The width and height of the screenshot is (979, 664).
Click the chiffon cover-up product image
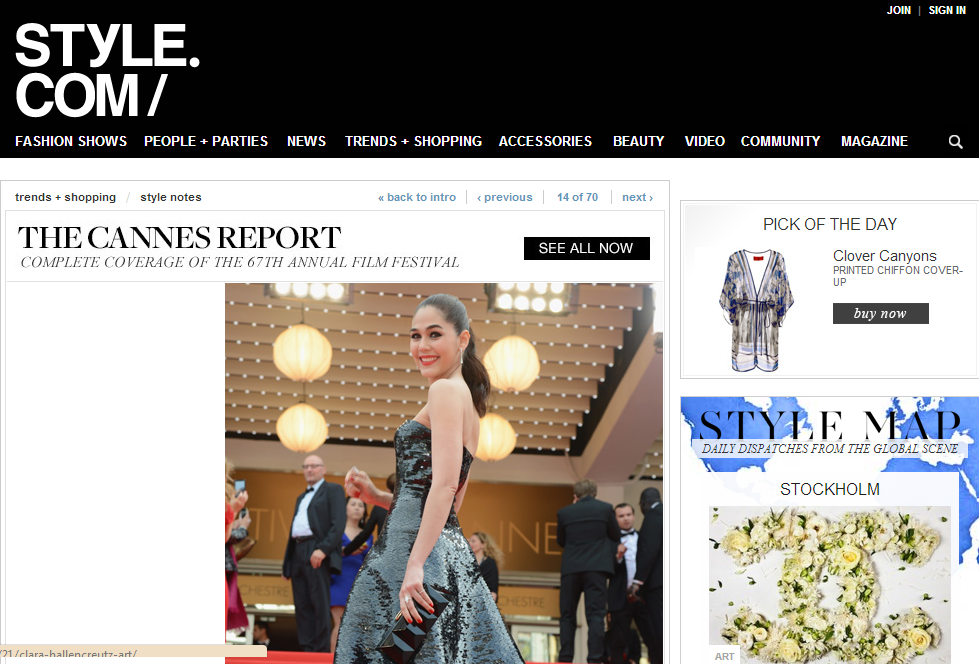pyautogui.click(x=756, y=310)
